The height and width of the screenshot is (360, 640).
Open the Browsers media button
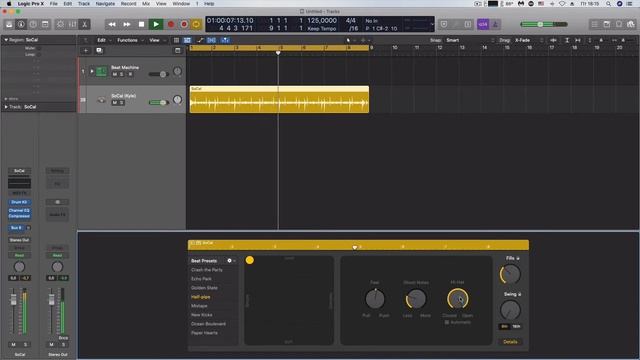coord(631,24)
